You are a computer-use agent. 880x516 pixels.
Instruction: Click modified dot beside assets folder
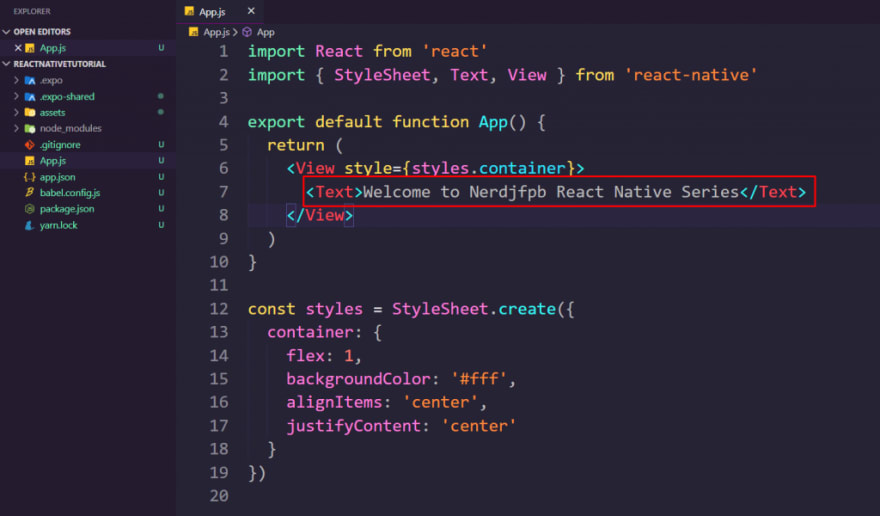point(161,112)
